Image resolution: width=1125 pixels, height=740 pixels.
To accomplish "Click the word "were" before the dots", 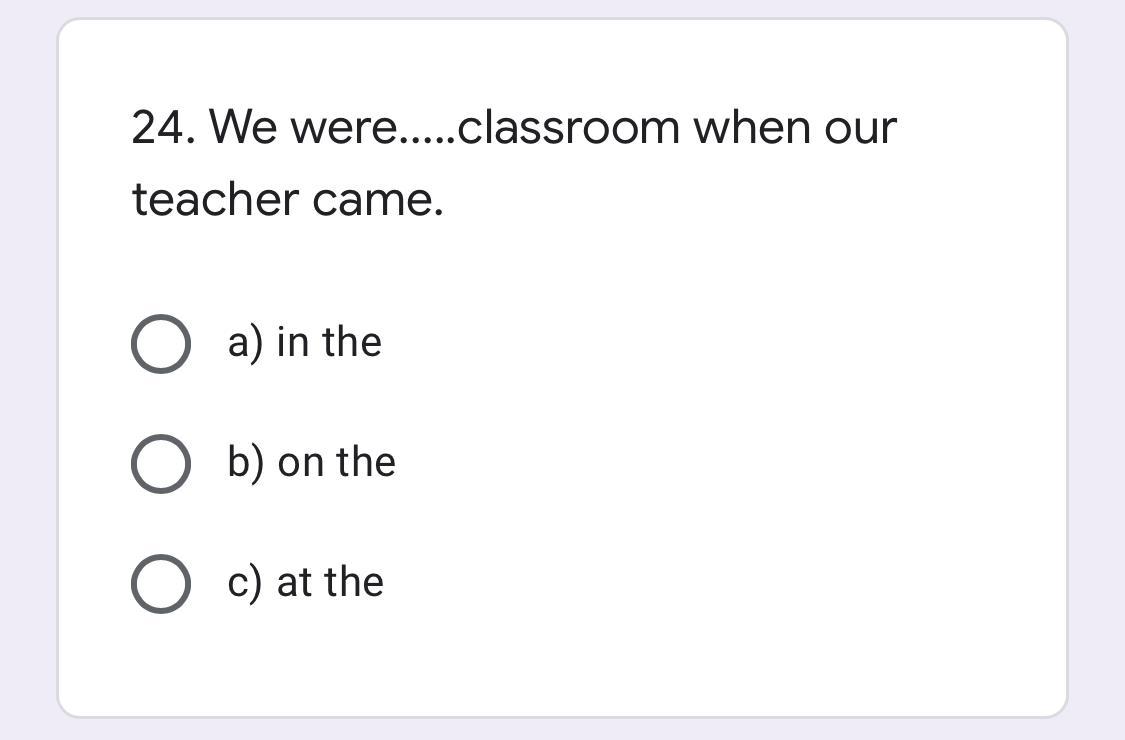I will coord(343,128).
